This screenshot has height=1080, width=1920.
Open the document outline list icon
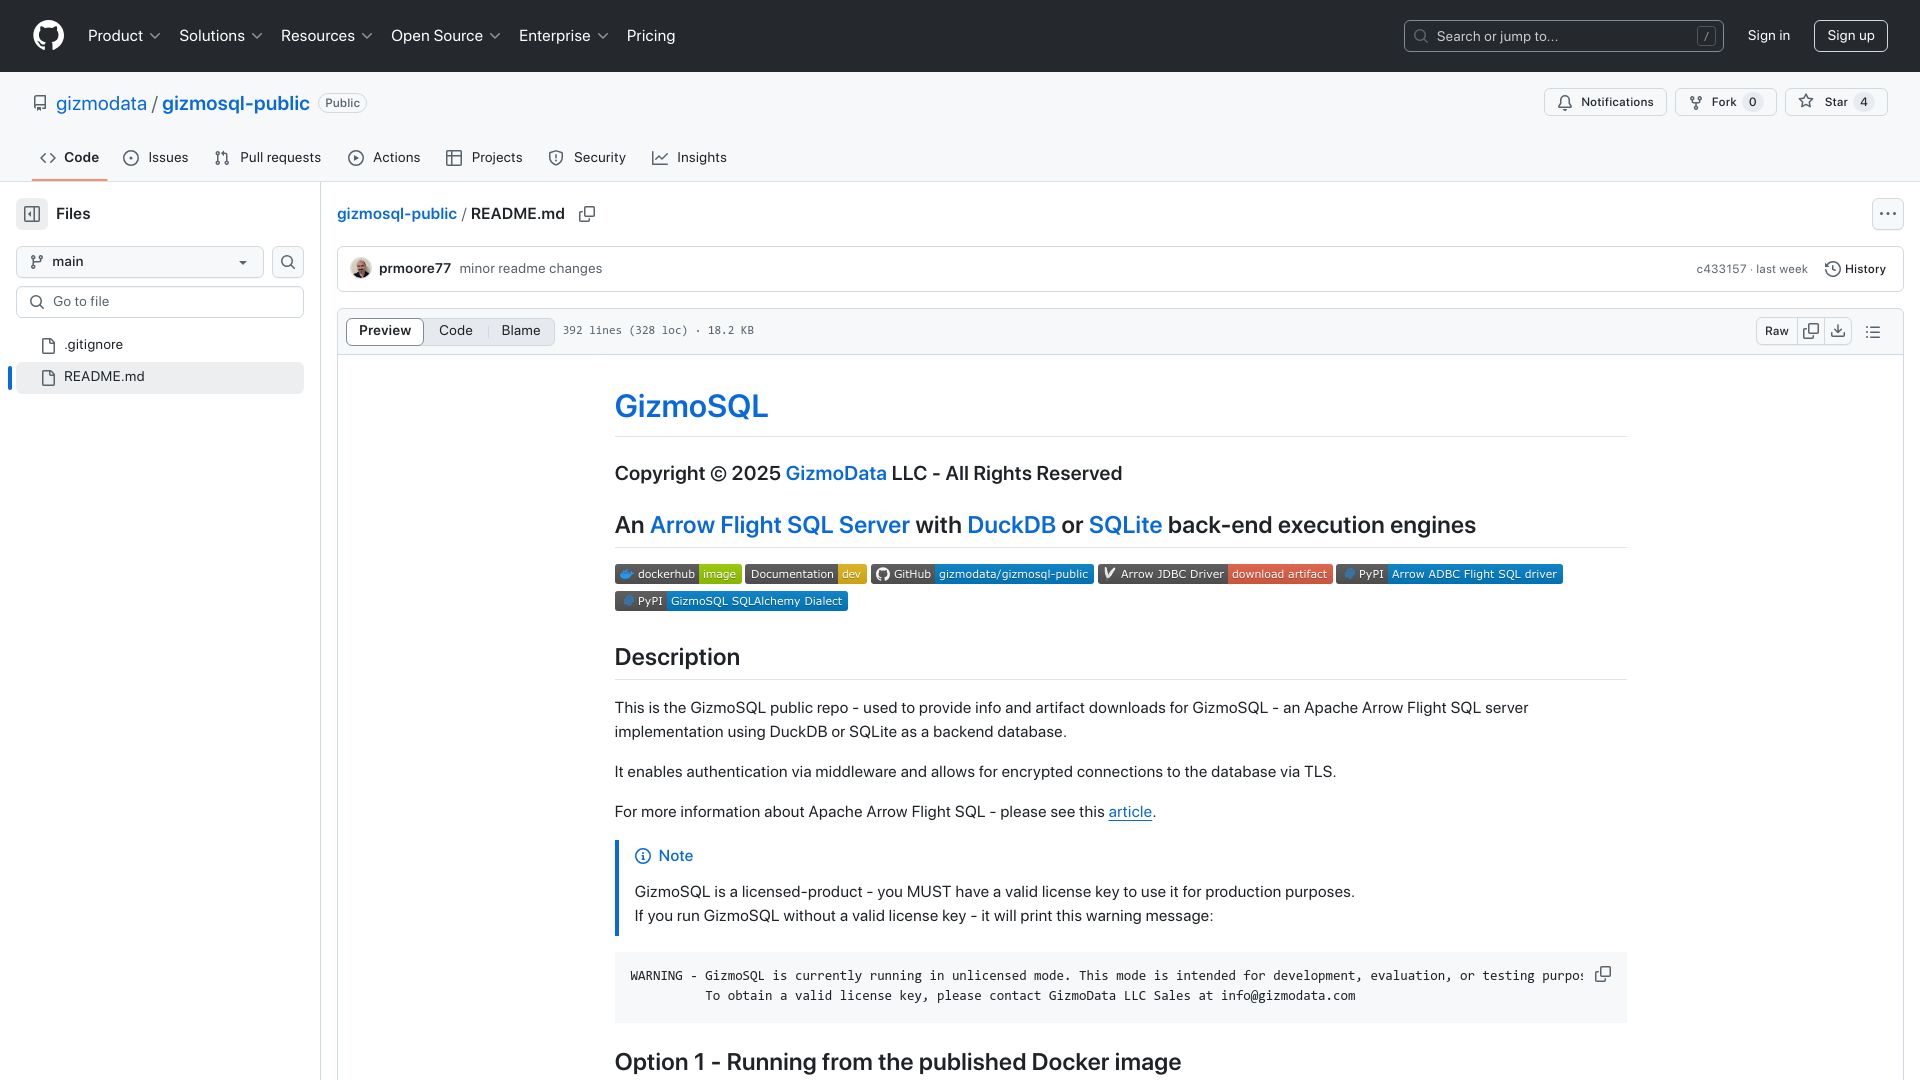pyautogui.click(x=1873, y=331)
